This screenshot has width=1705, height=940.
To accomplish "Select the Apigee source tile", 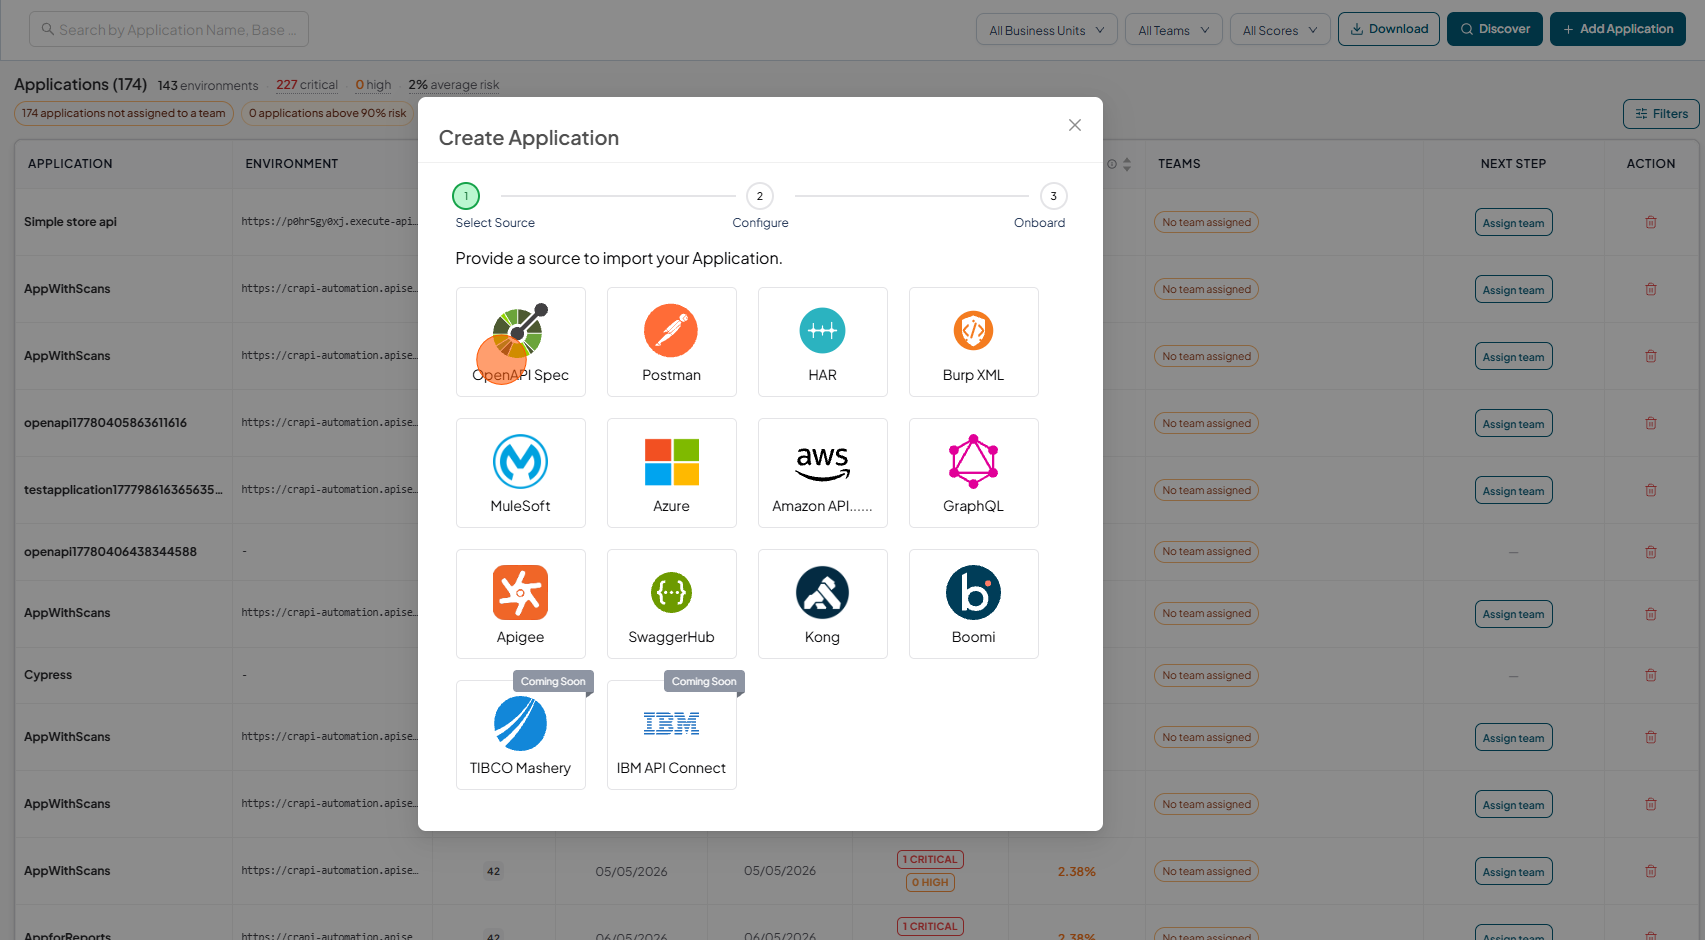I will (x=520, y=604).
